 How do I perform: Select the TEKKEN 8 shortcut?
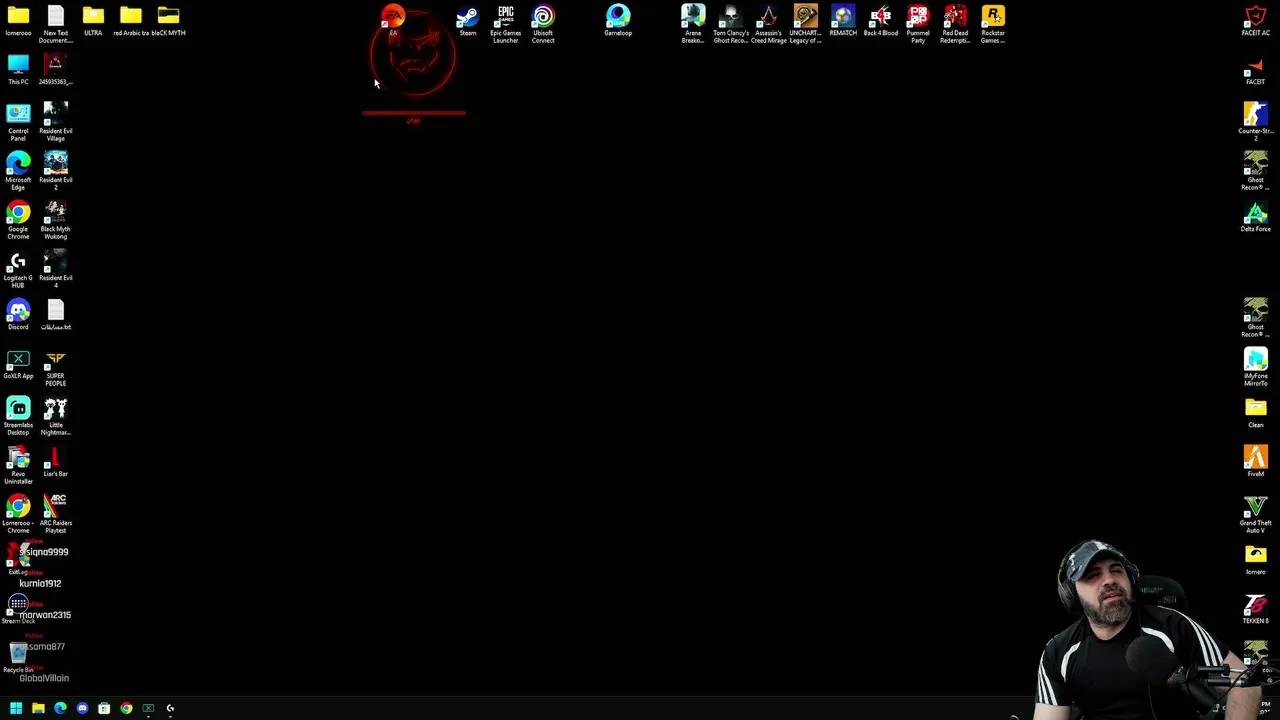pos(1256,609)
